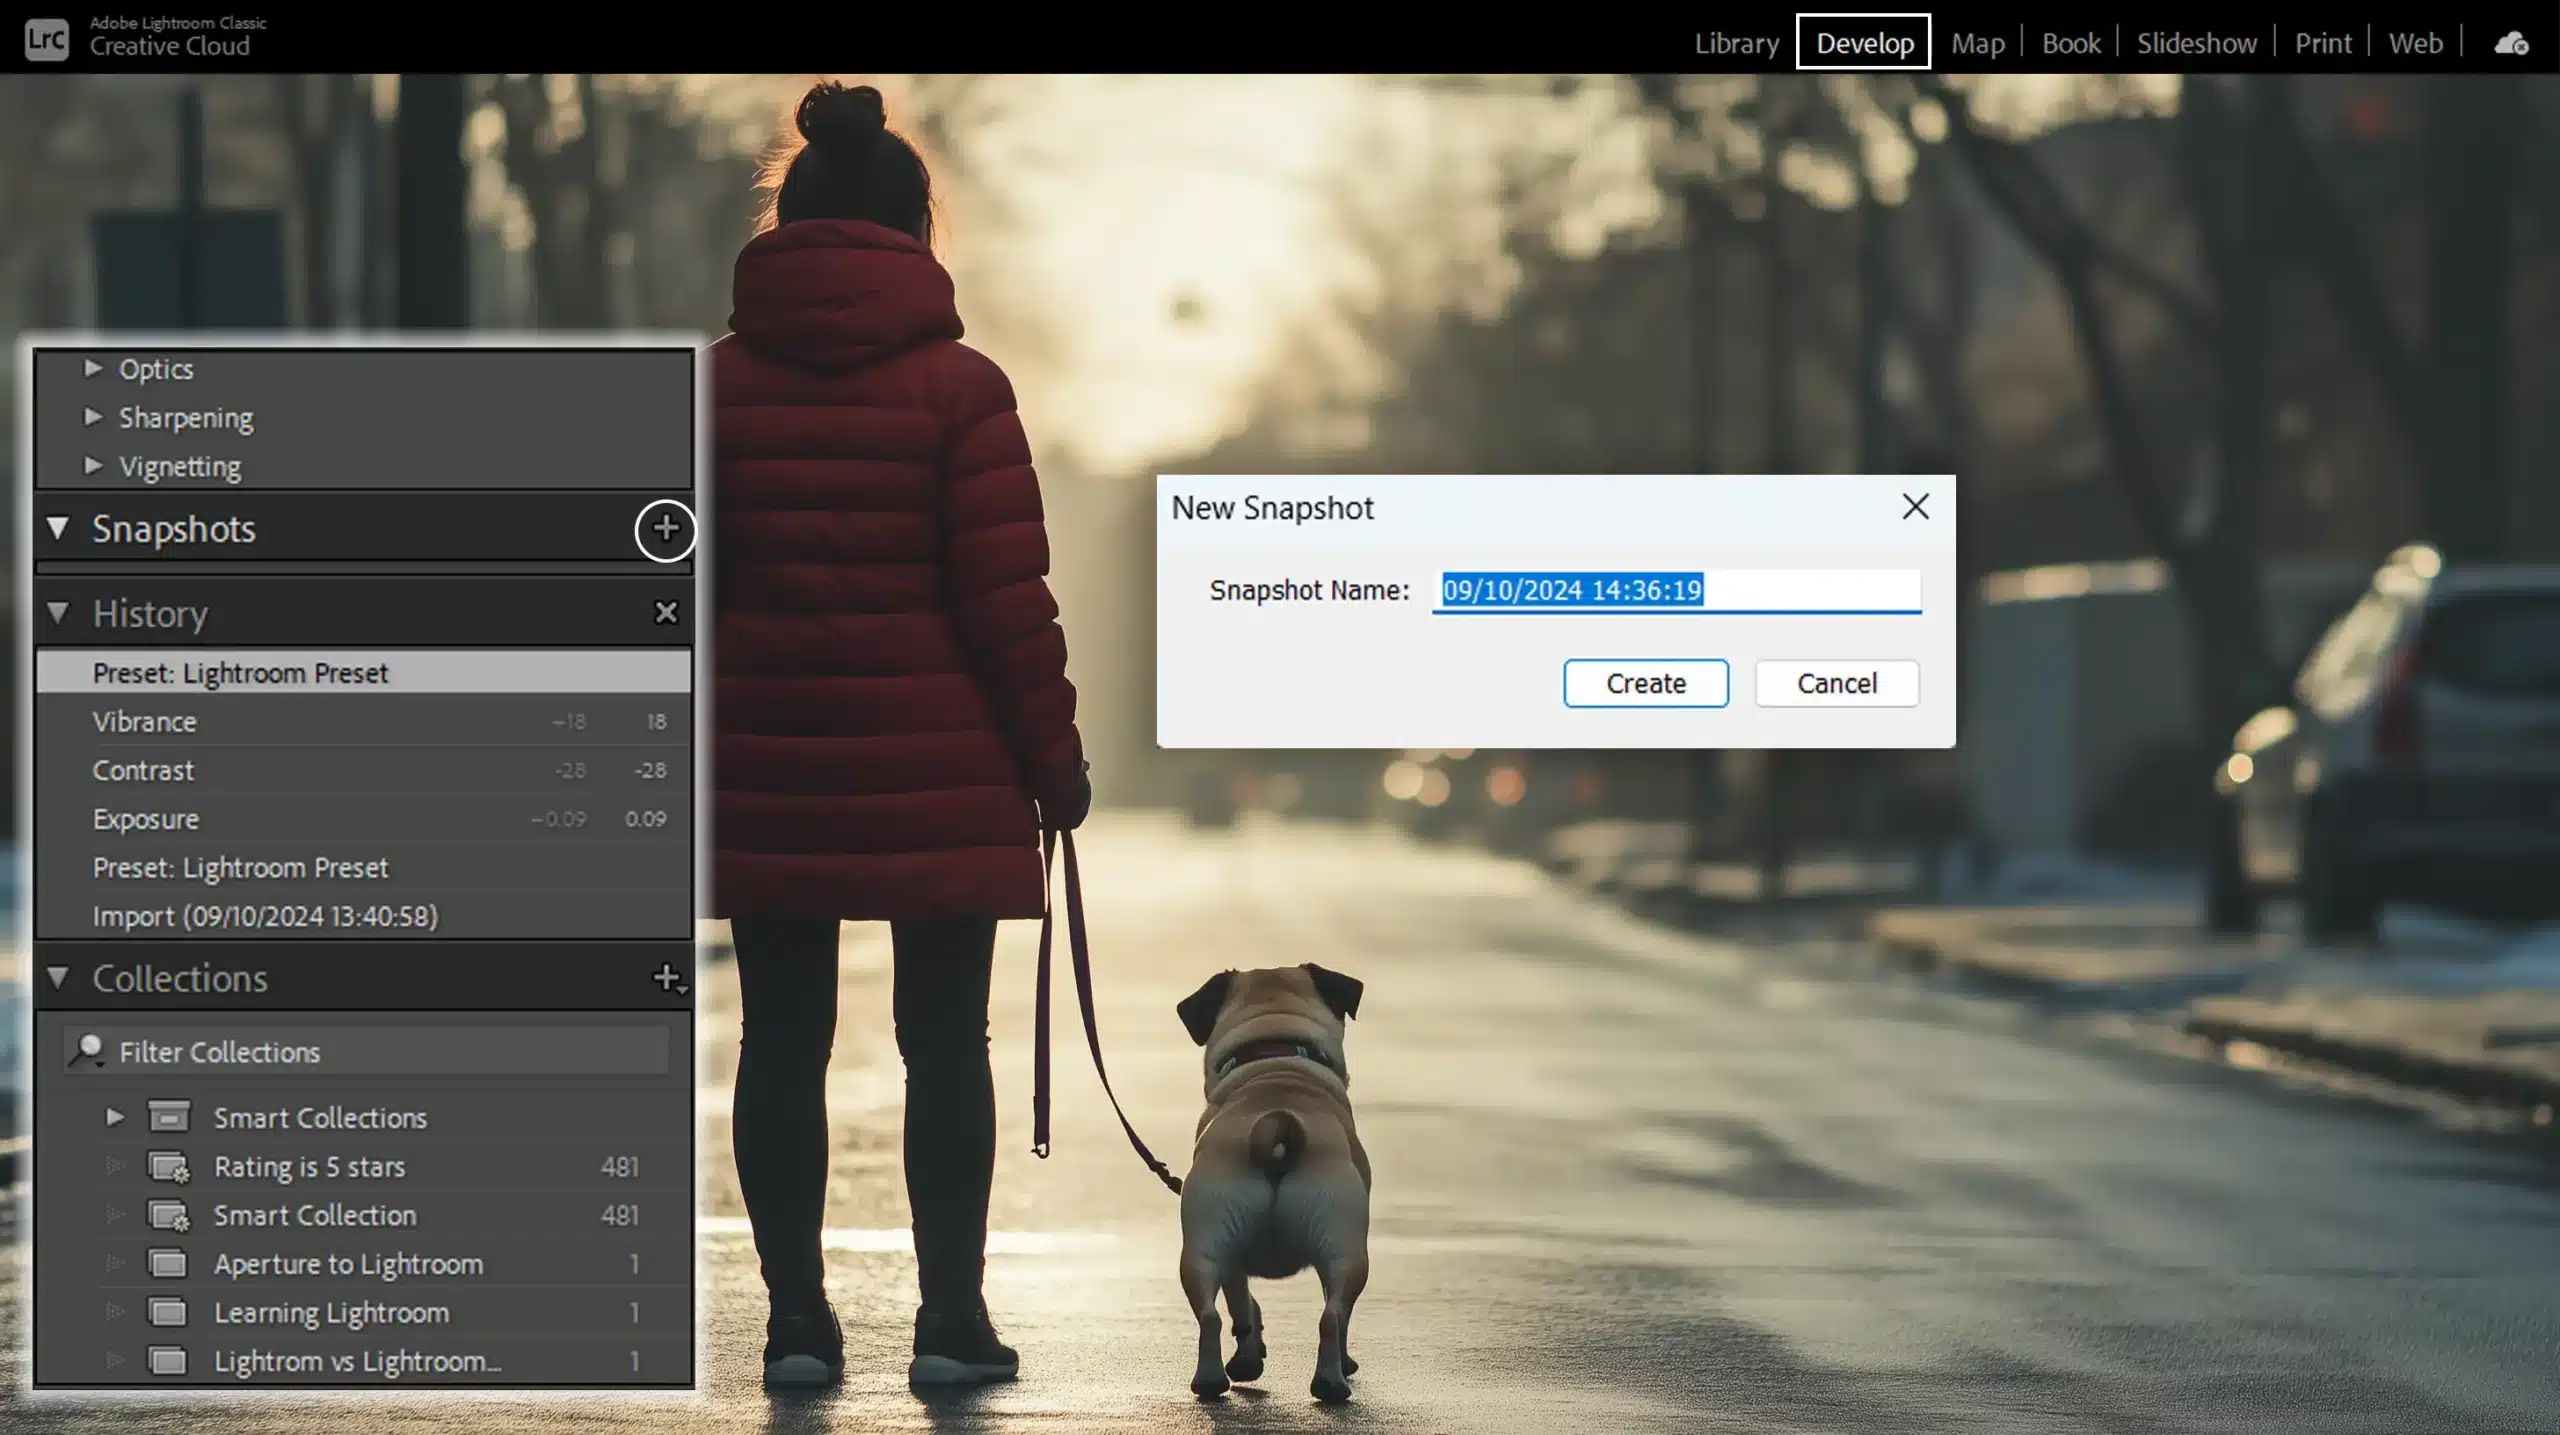Screen dimensions: 2560x1435
Task: Click the Add Snapshot plus icon
Action: (665, 529)
